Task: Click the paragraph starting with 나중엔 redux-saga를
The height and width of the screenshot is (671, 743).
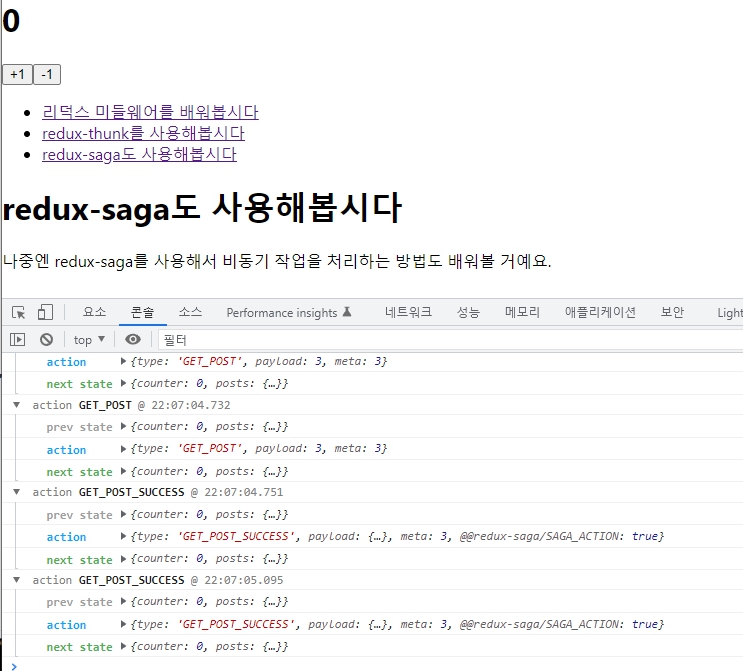Action: pos(277,261)
